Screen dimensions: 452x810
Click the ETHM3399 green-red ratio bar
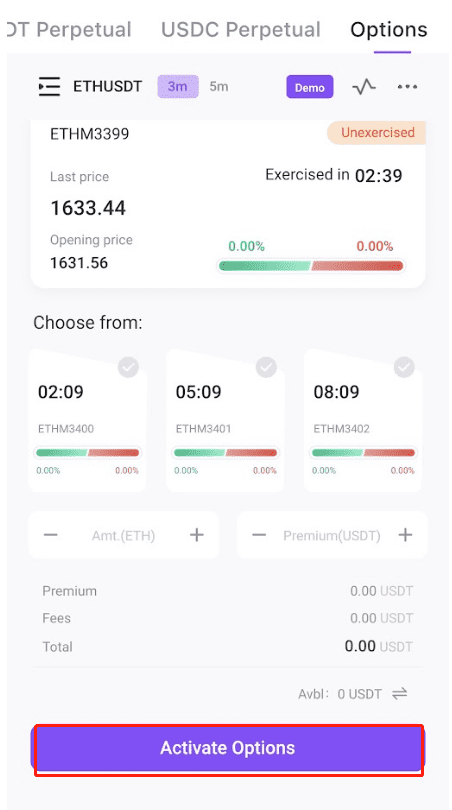coord(311,266)
